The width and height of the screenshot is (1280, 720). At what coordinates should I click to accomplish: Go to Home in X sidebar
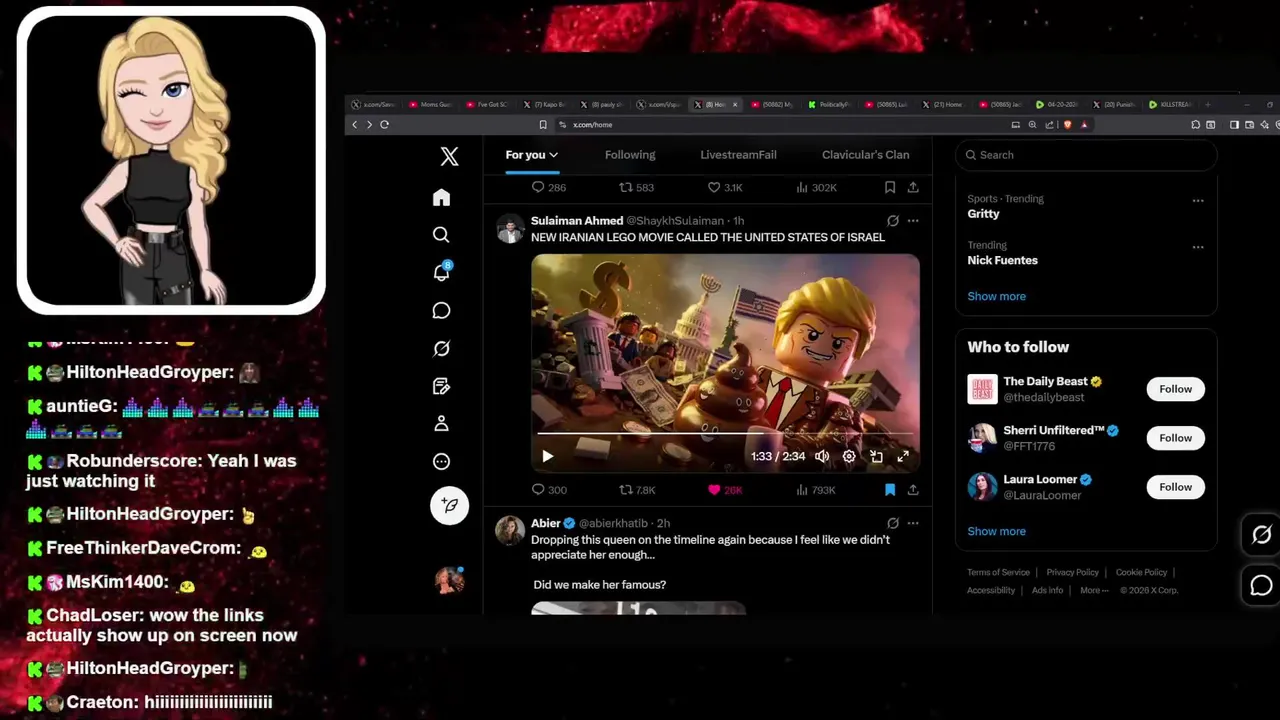pyautogui.click(x=441, y=197)
